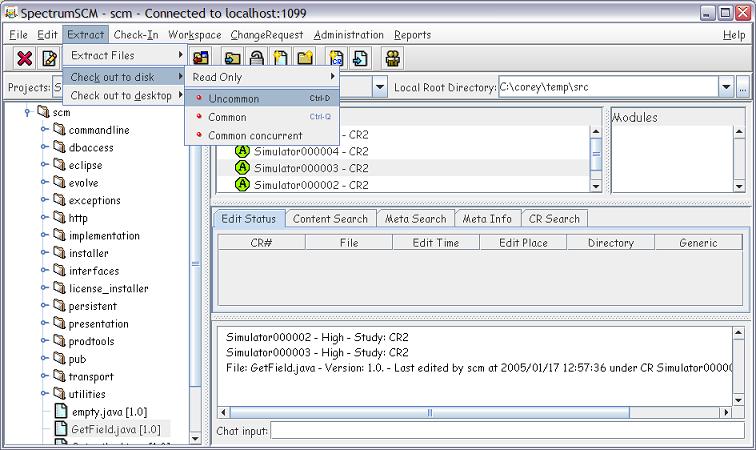Open the Administration menu
Image resolution: width=756 pixels, height=450 pixels.
click(349, 35)
